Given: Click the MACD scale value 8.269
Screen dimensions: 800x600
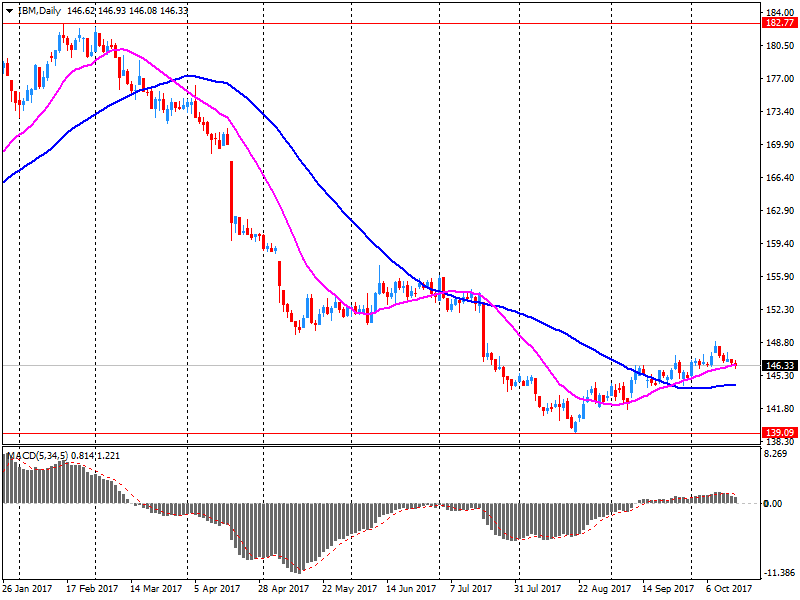Looking at the screenshot, I should click(x=776, y=453).
